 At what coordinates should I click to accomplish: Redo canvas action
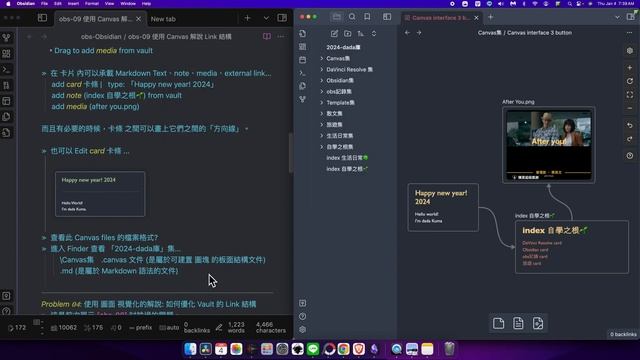(630, 139)
